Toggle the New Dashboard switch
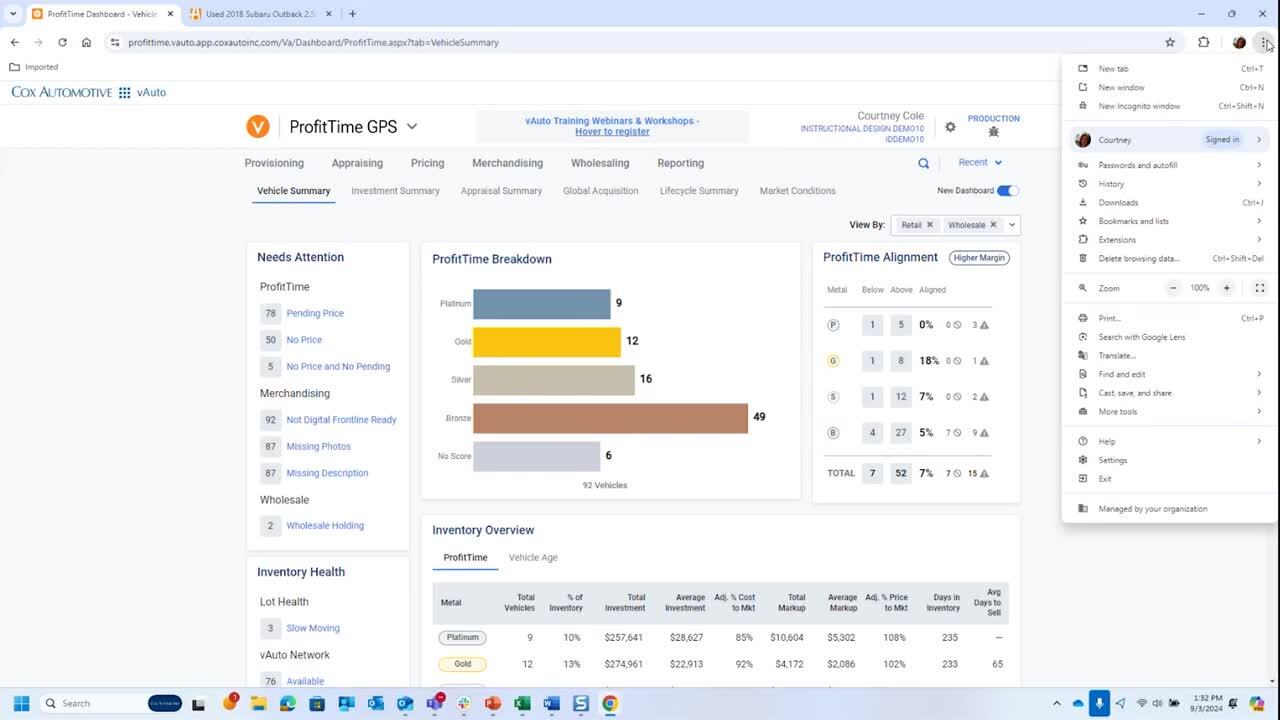The image size is (1280, 720). click(x=1007, y=191)
